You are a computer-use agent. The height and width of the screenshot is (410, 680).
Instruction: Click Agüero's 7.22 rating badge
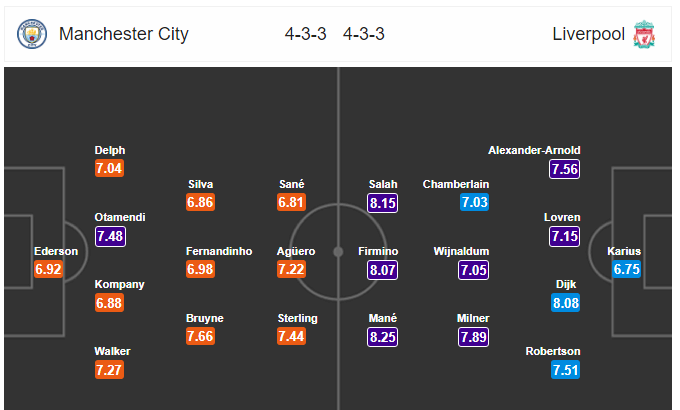[x=291, y=269]
